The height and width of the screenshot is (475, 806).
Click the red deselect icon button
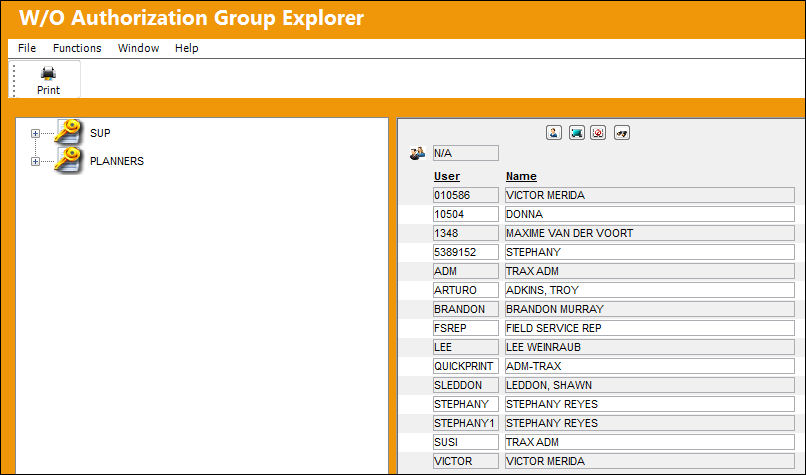coord(598,133)
